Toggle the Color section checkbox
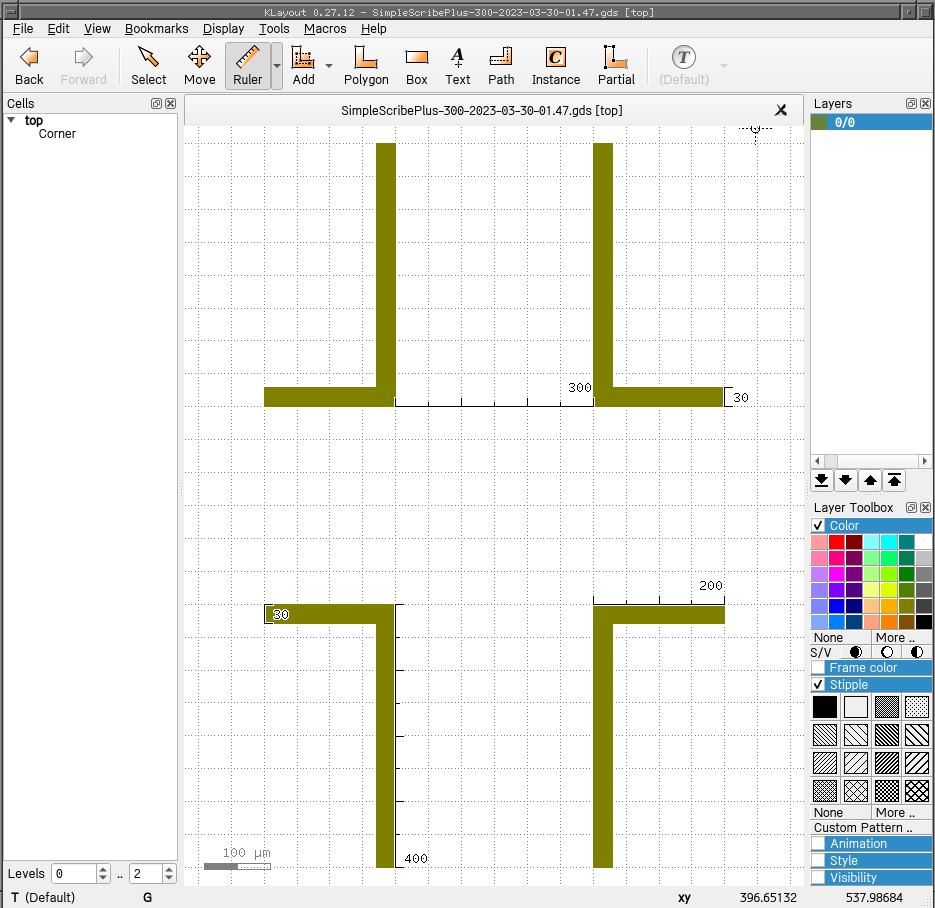This screenshot has height=908, width=935. 818,526
